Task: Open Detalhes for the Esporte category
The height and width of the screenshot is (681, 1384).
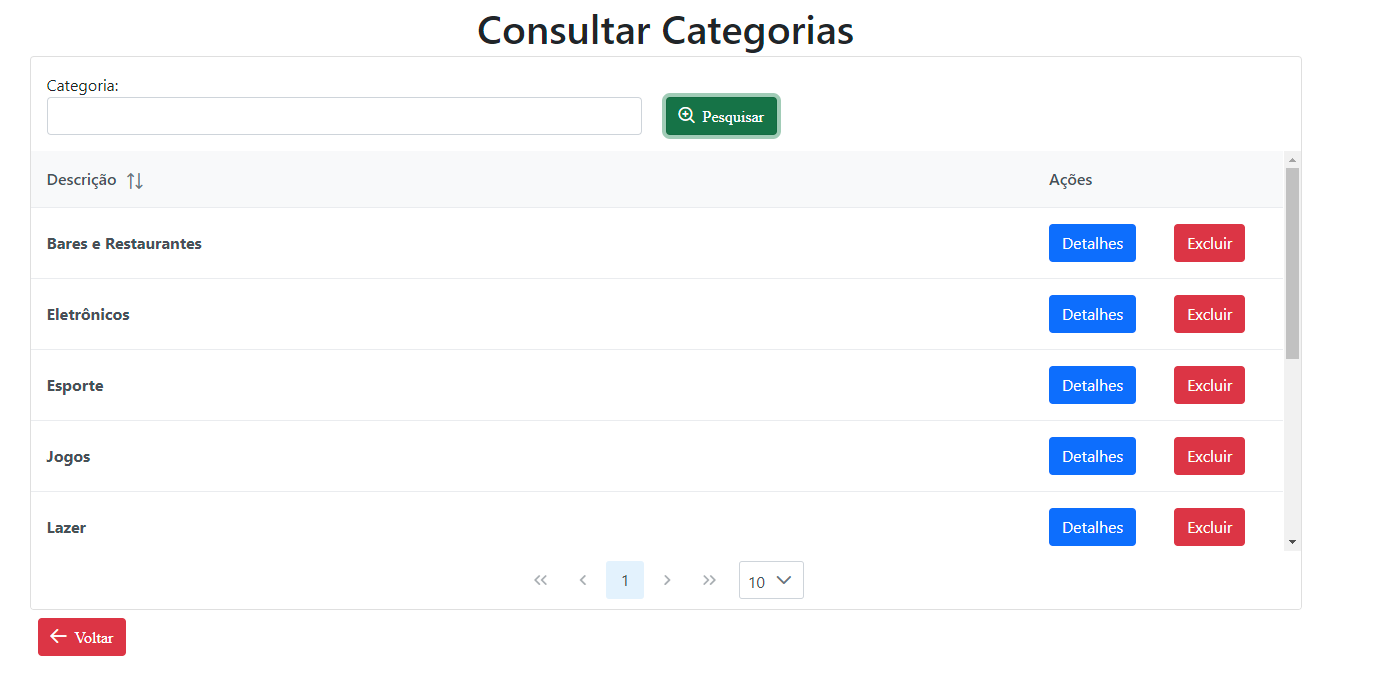Action: [x=1092, y=385]
